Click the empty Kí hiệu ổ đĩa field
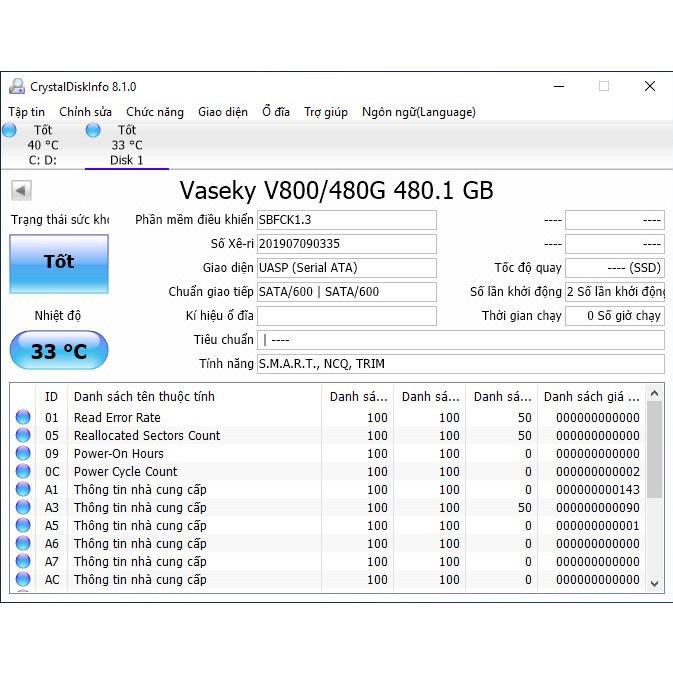The width and height of the screenshot is (673, 673). click(347, 316)
